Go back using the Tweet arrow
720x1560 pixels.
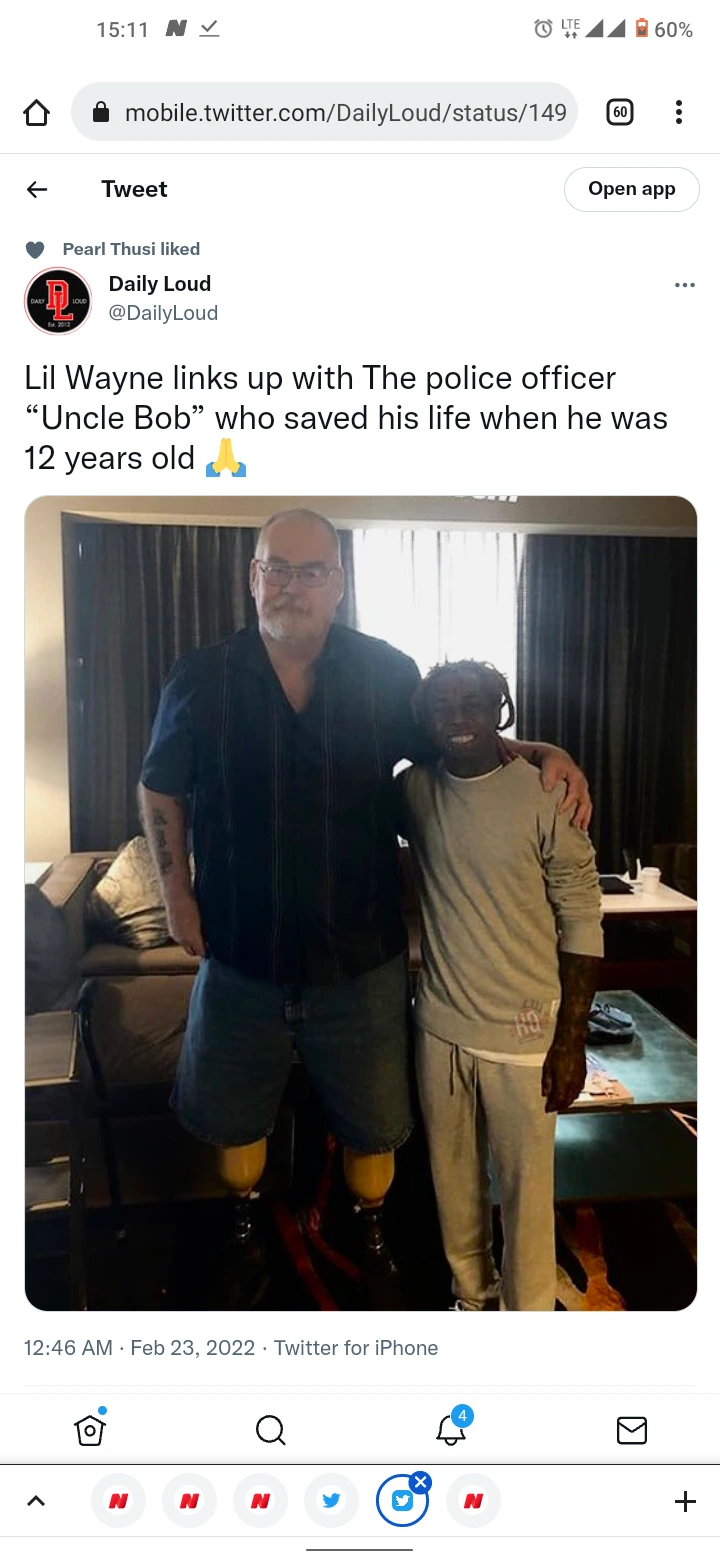click(x=37, y=189)
